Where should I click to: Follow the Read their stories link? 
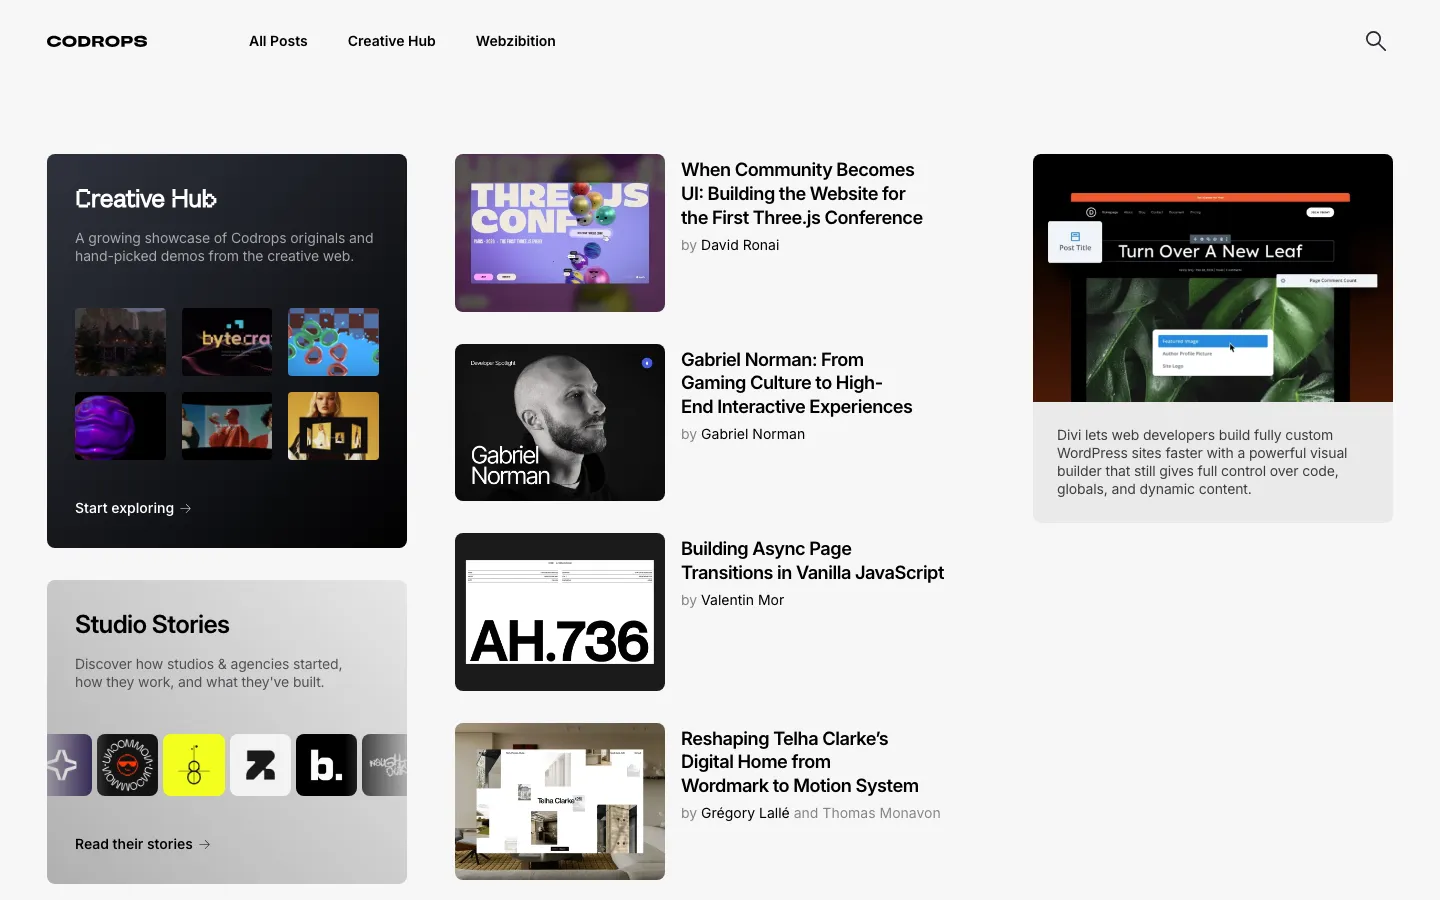coord(143,844)
